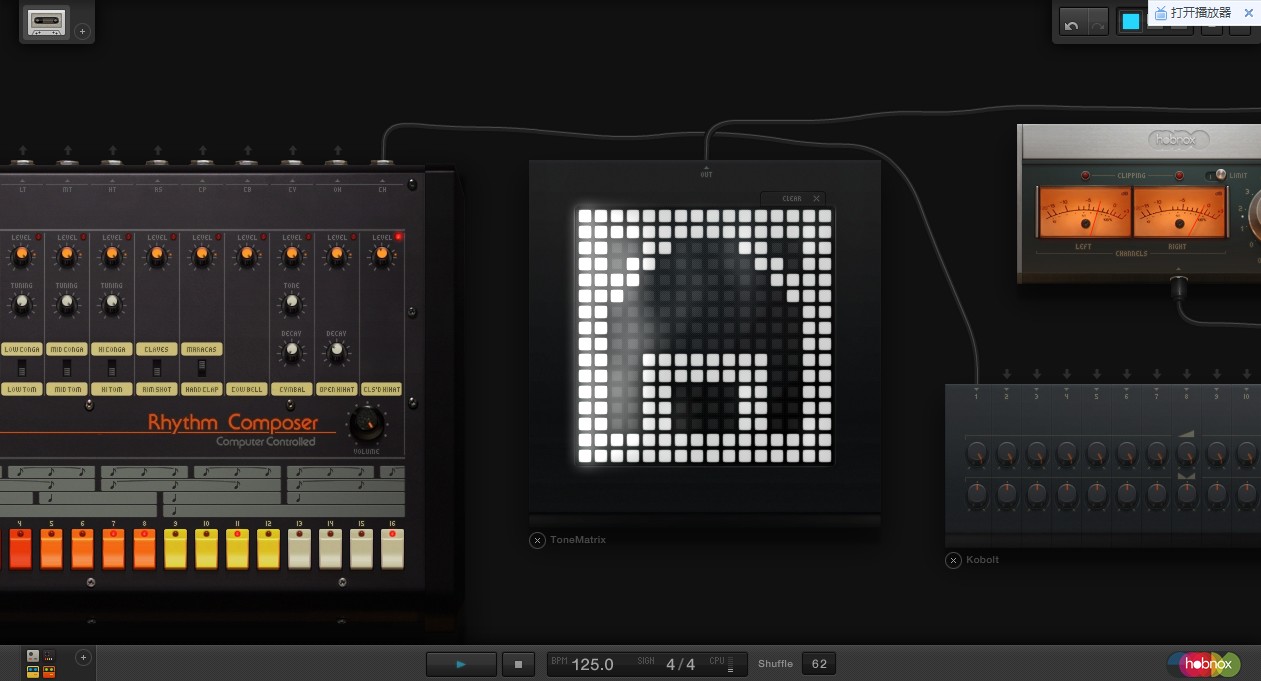Click the Cymbal TONE knob
The image size is (1261, 681).
[291, 305]
